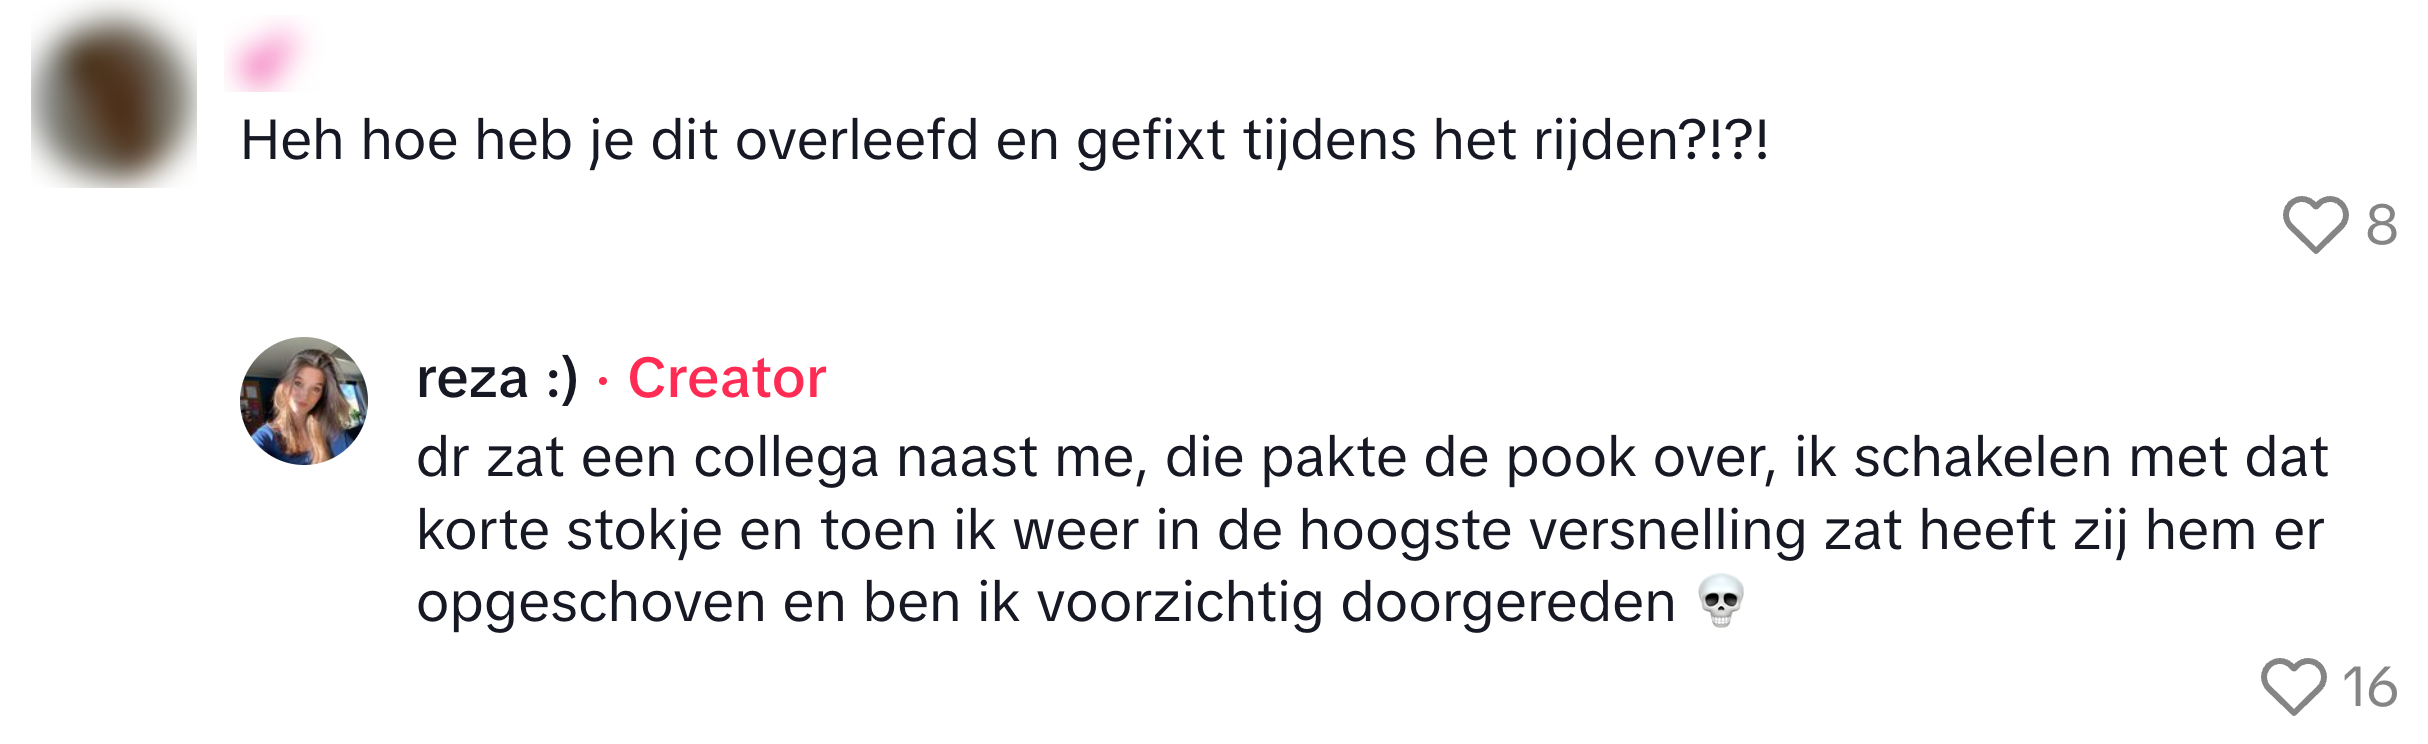Click the like count "8"

2382,225
